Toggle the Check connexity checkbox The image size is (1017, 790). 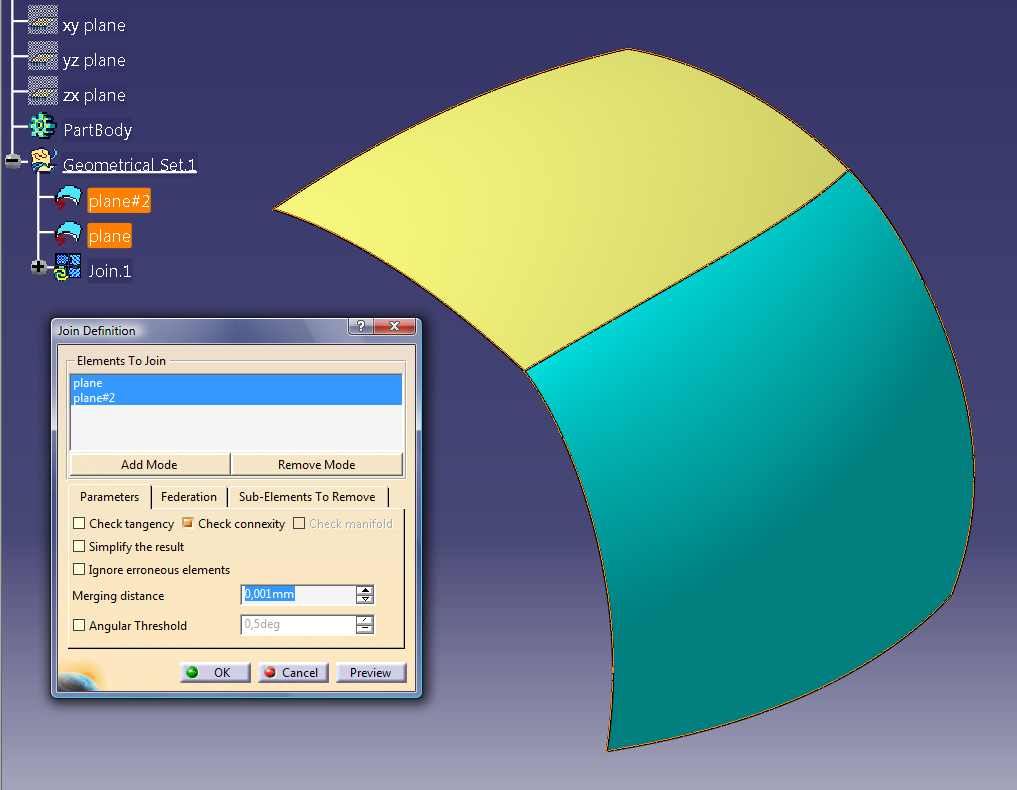click(188, 523)
